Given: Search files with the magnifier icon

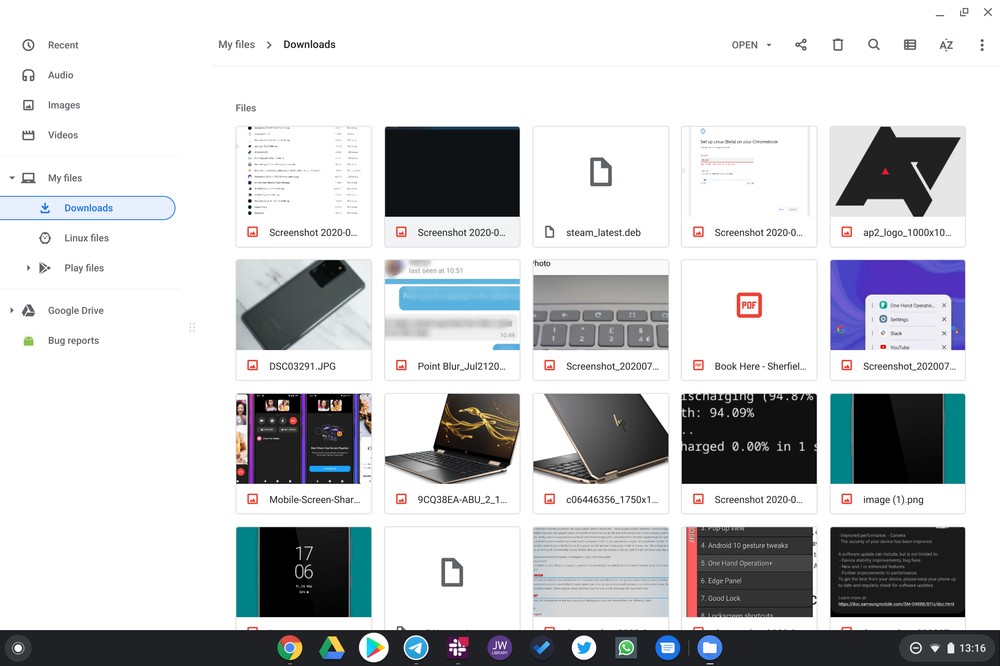Looking at the screenshot, I should [x=874, y=45].
